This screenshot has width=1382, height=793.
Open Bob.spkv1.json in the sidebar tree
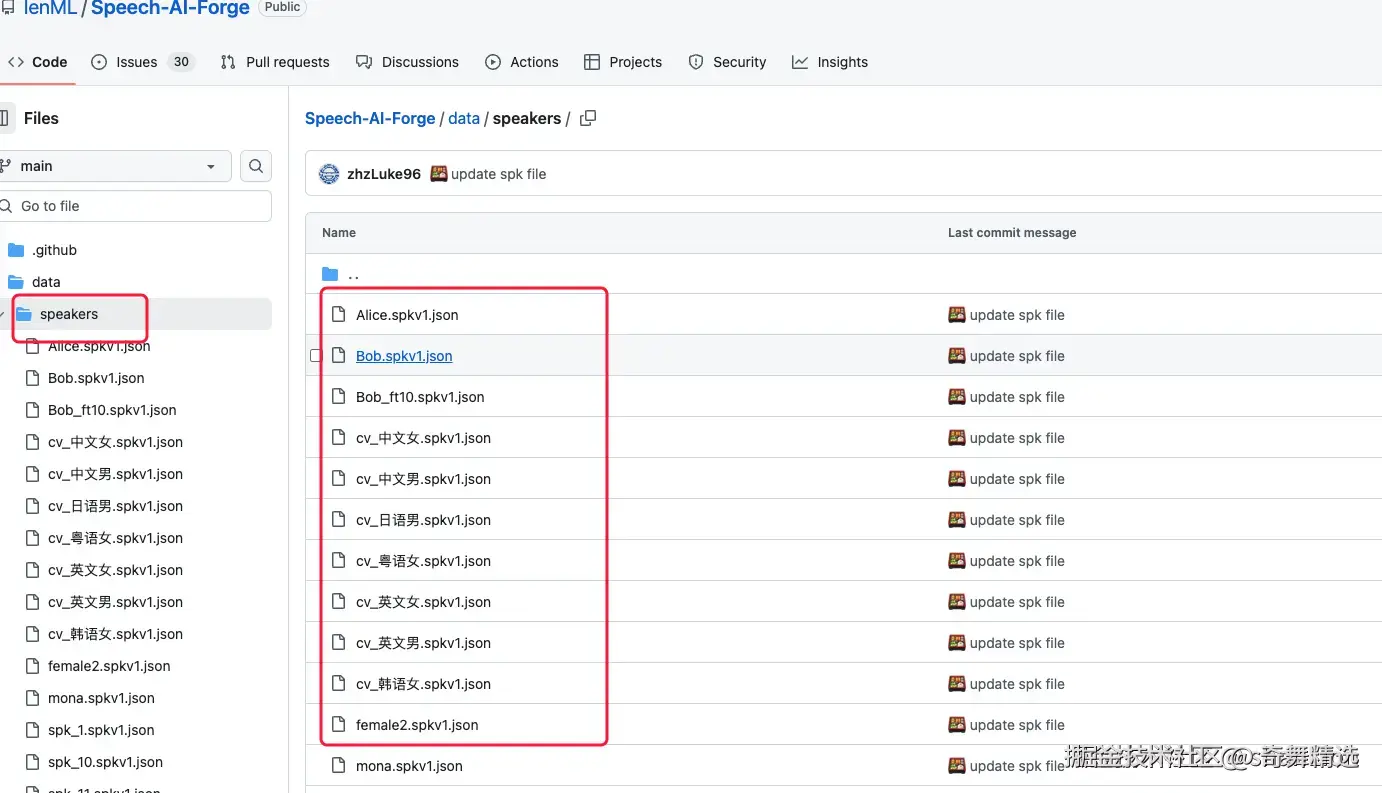coord(96,378)
